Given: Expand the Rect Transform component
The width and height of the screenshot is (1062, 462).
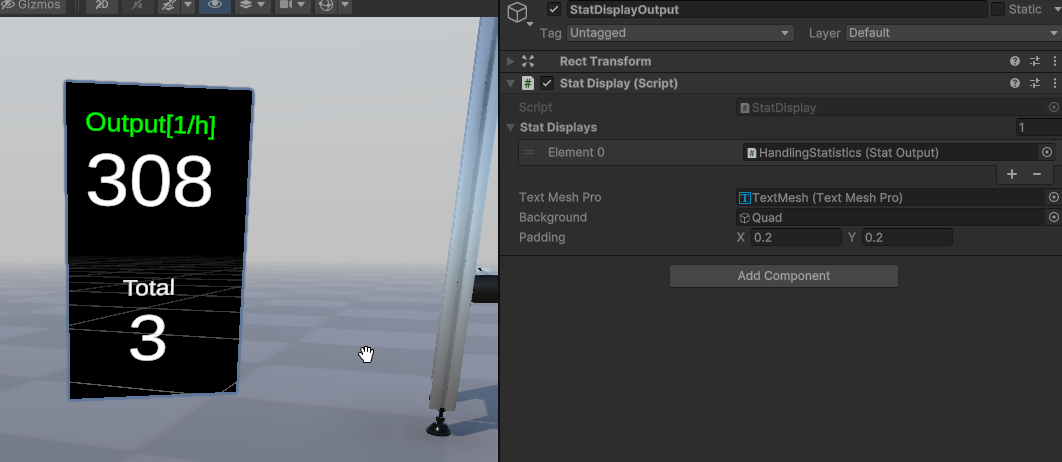Looking at the screenshot, I should (x=511, y=62).
